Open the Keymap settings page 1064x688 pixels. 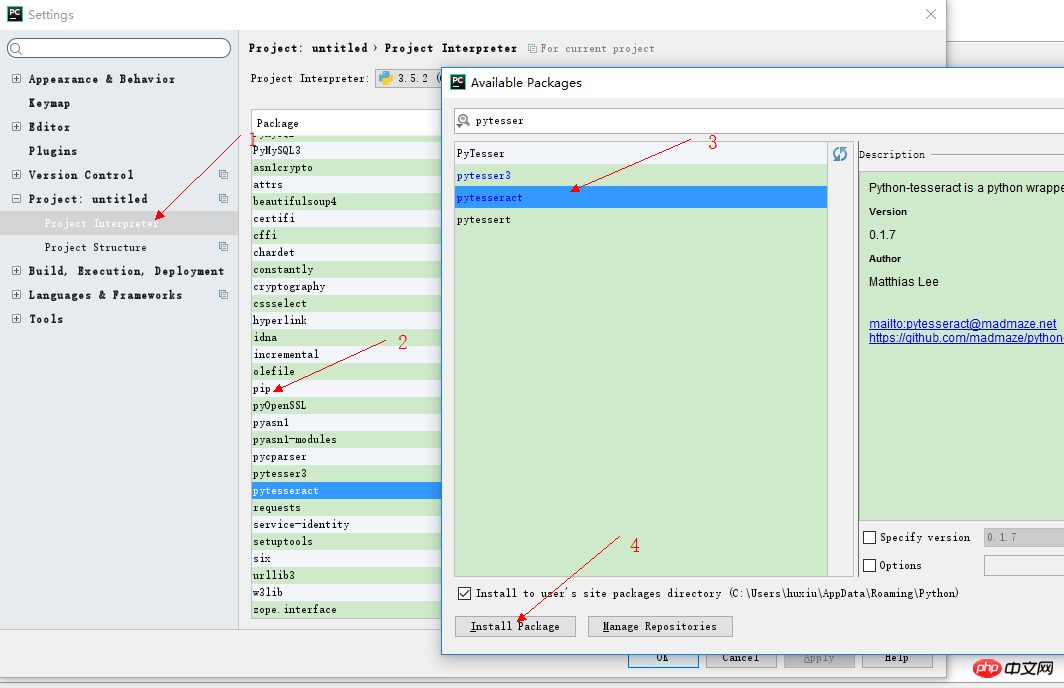click(49, 103)
